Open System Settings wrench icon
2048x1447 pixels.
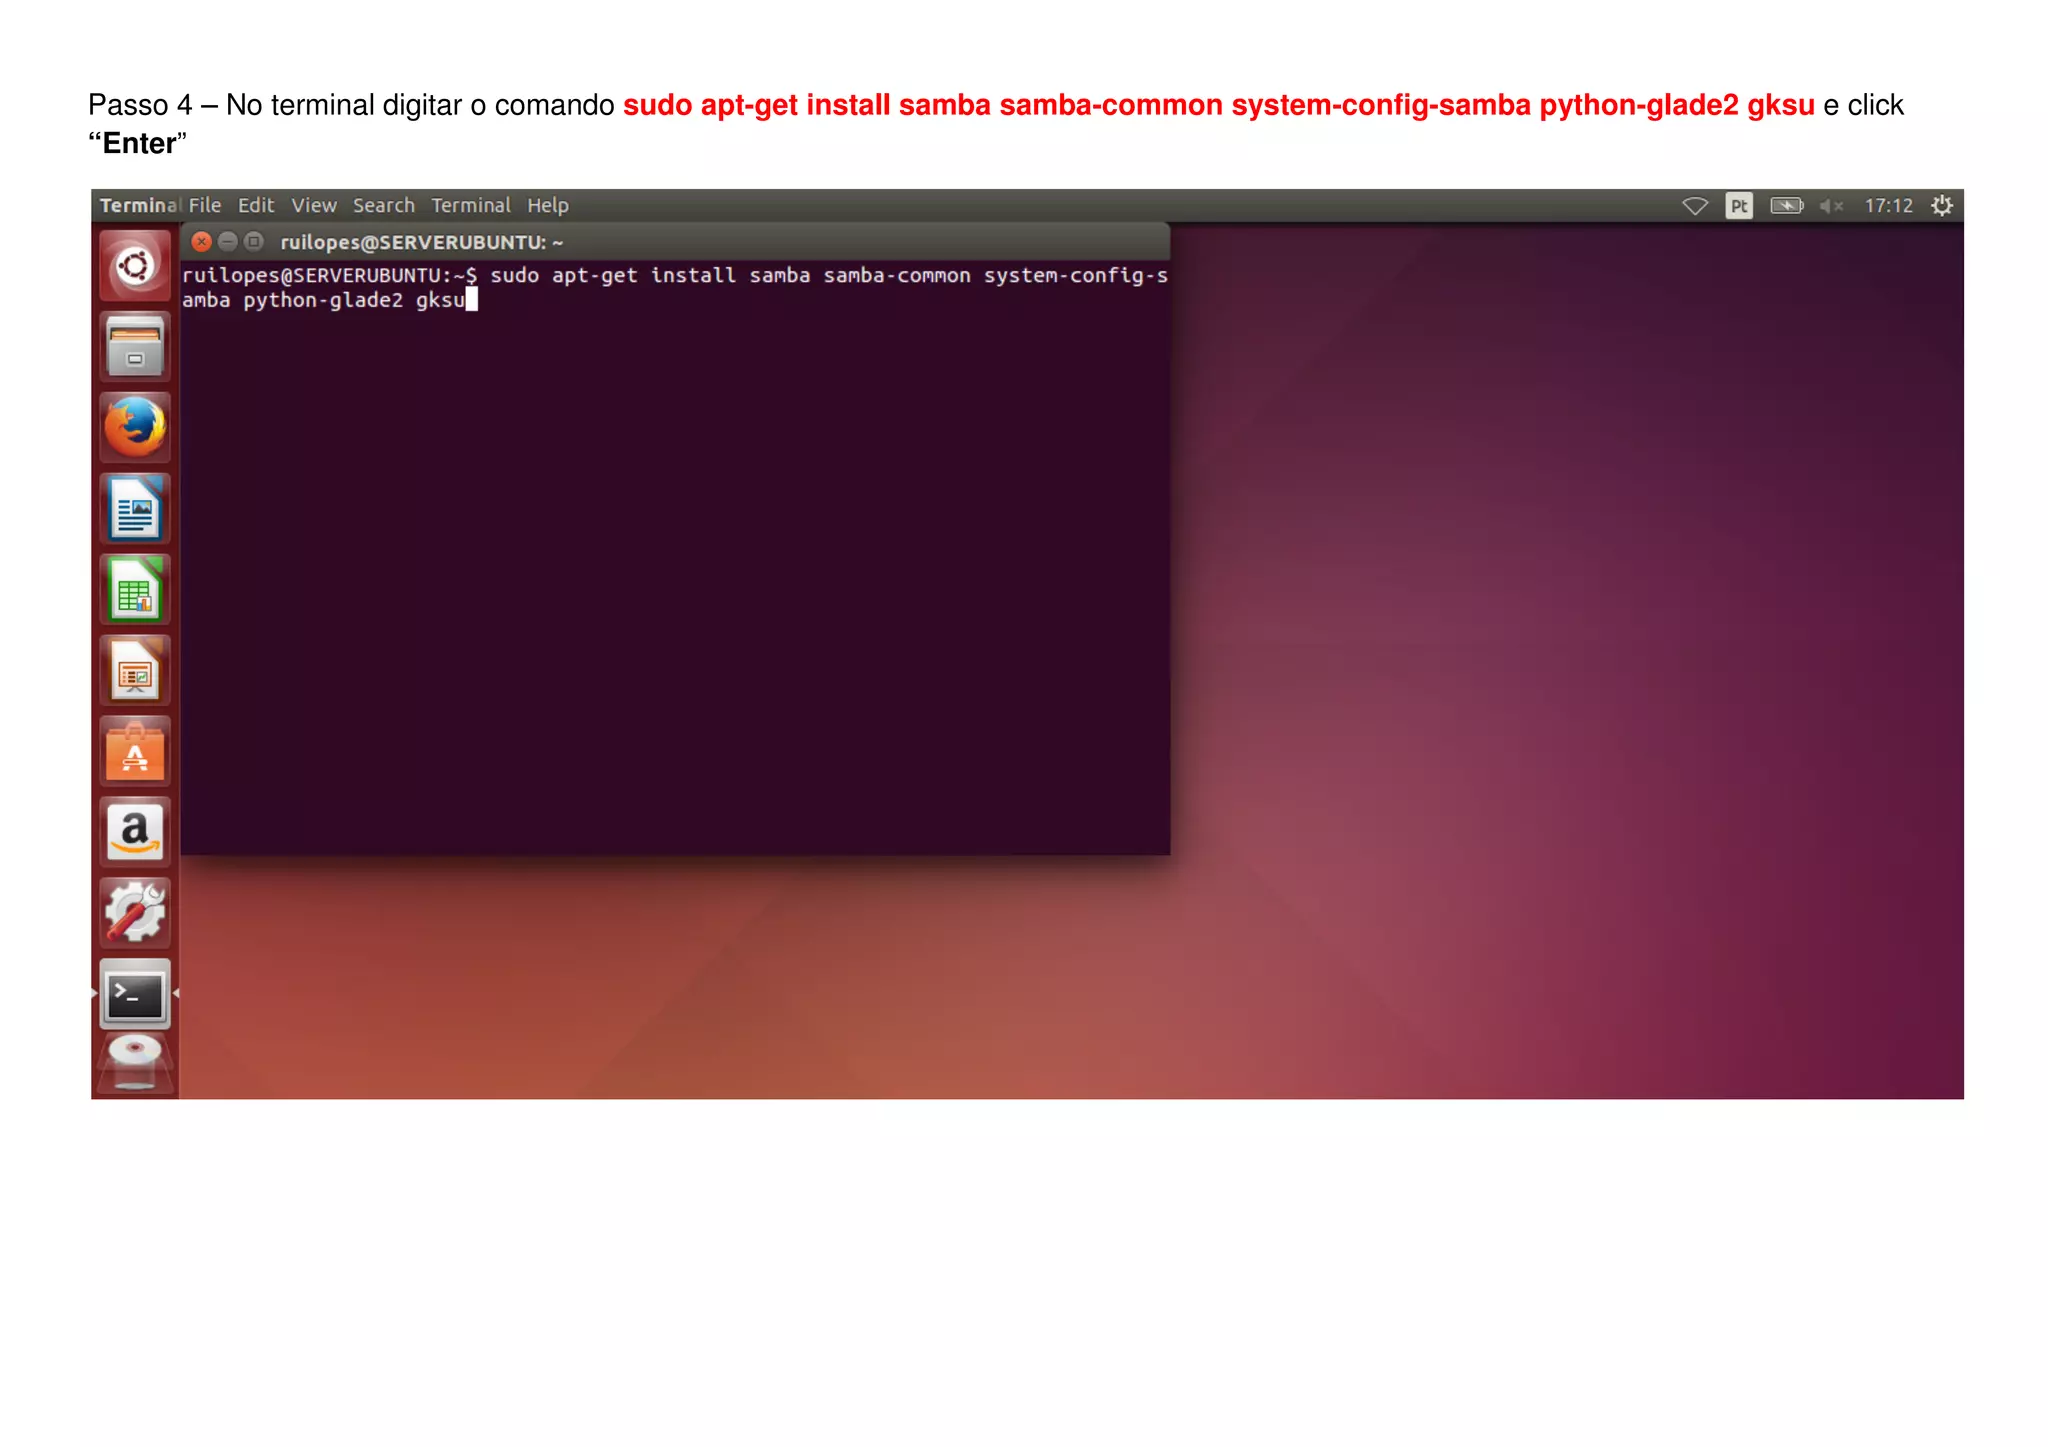click(x=135, y=913)
